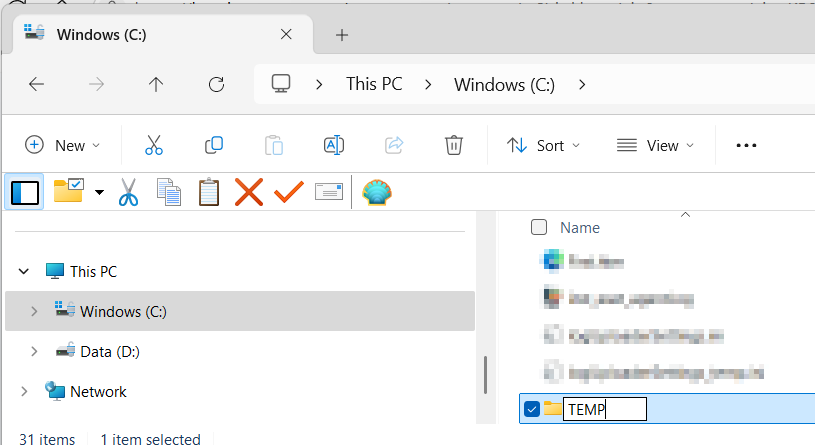Viewport: 815px width, 445px height.
Task: Uncheck the TEMP folder checkbox
Action: coord(532,409)
